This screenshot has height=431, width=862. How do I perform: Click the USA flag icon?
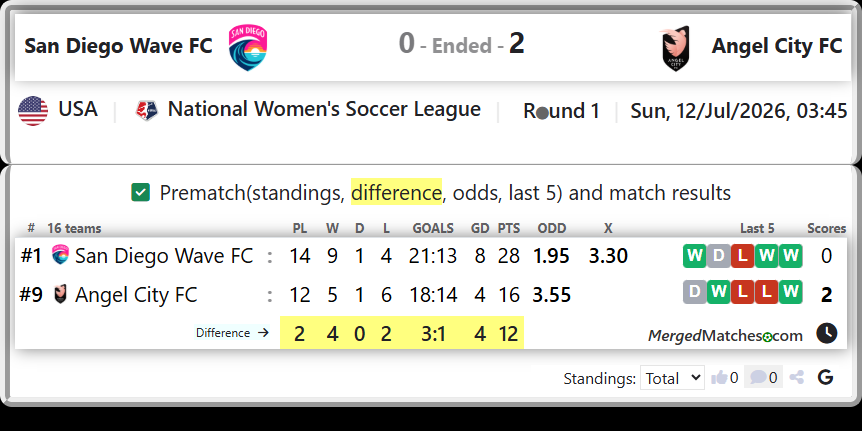tap(33, 110)
